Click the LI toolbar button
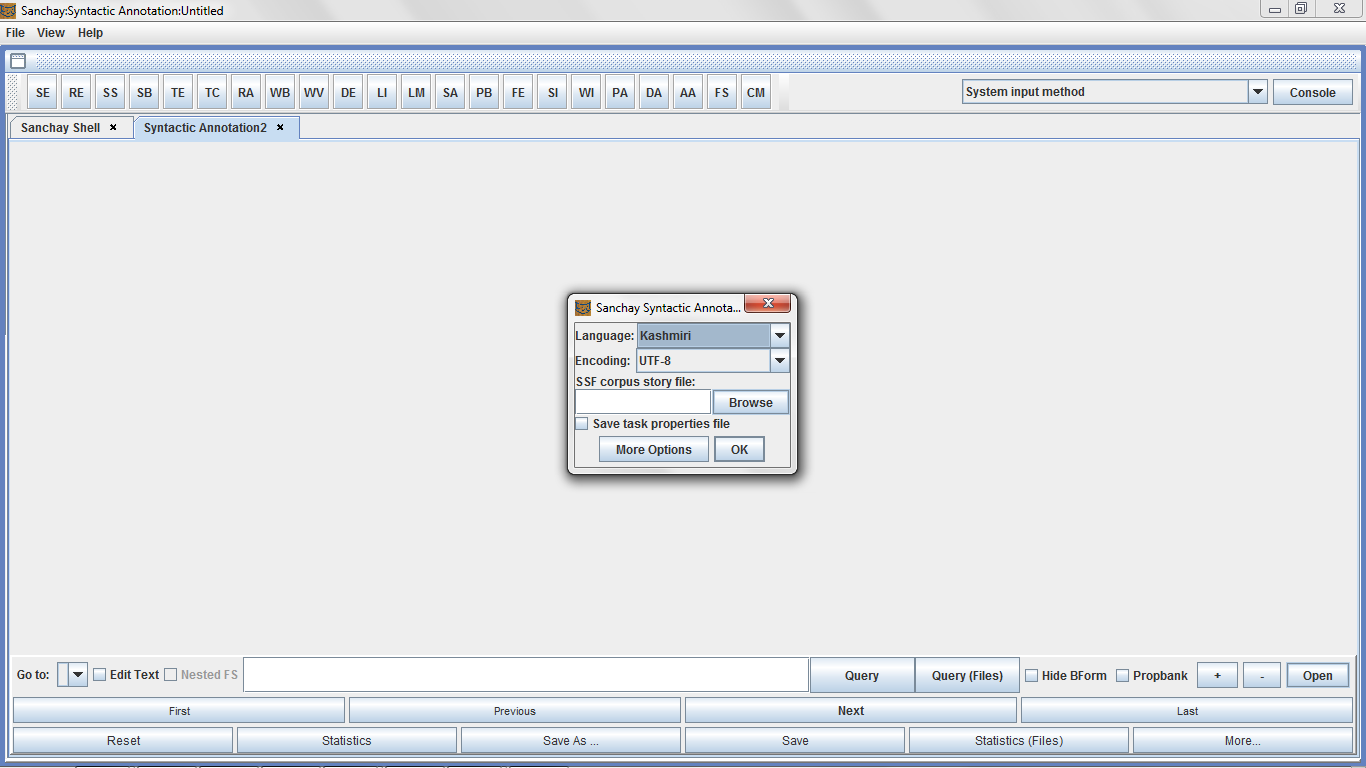This screenshot has width=1366, height=768. (383, 92)
